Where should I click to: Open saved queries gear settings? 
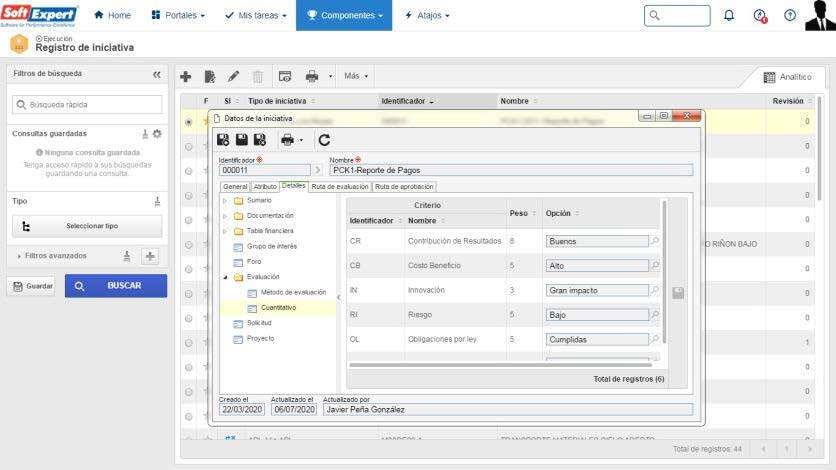pos(157,134)
